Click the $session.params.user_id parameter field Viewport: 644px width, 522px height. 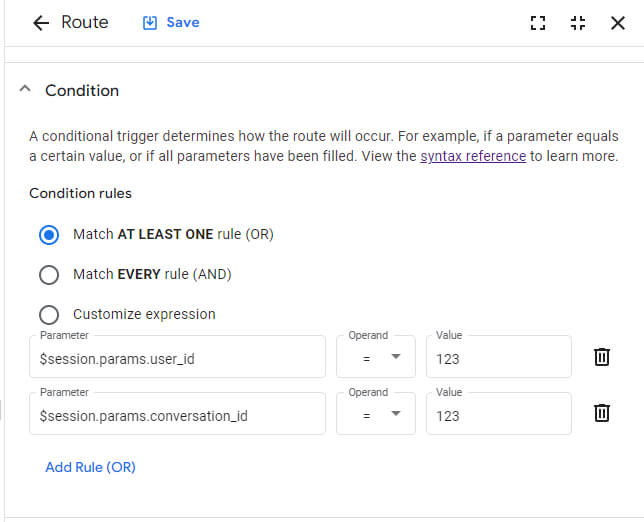[177, 358]
